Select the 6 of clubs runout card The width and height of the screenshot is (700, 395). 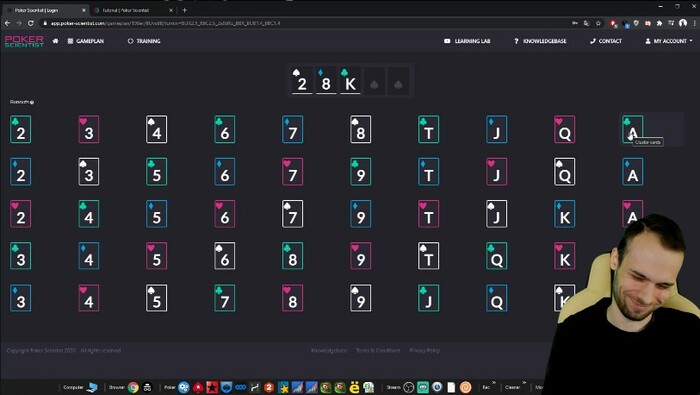point(225,129)
